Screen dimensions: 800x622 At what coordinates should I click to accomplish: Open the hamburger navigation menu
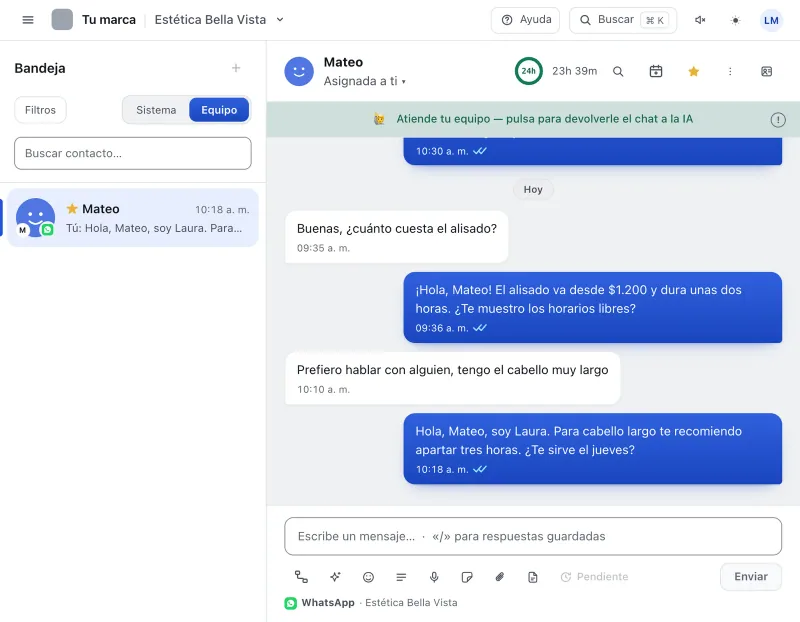(28, 20)
